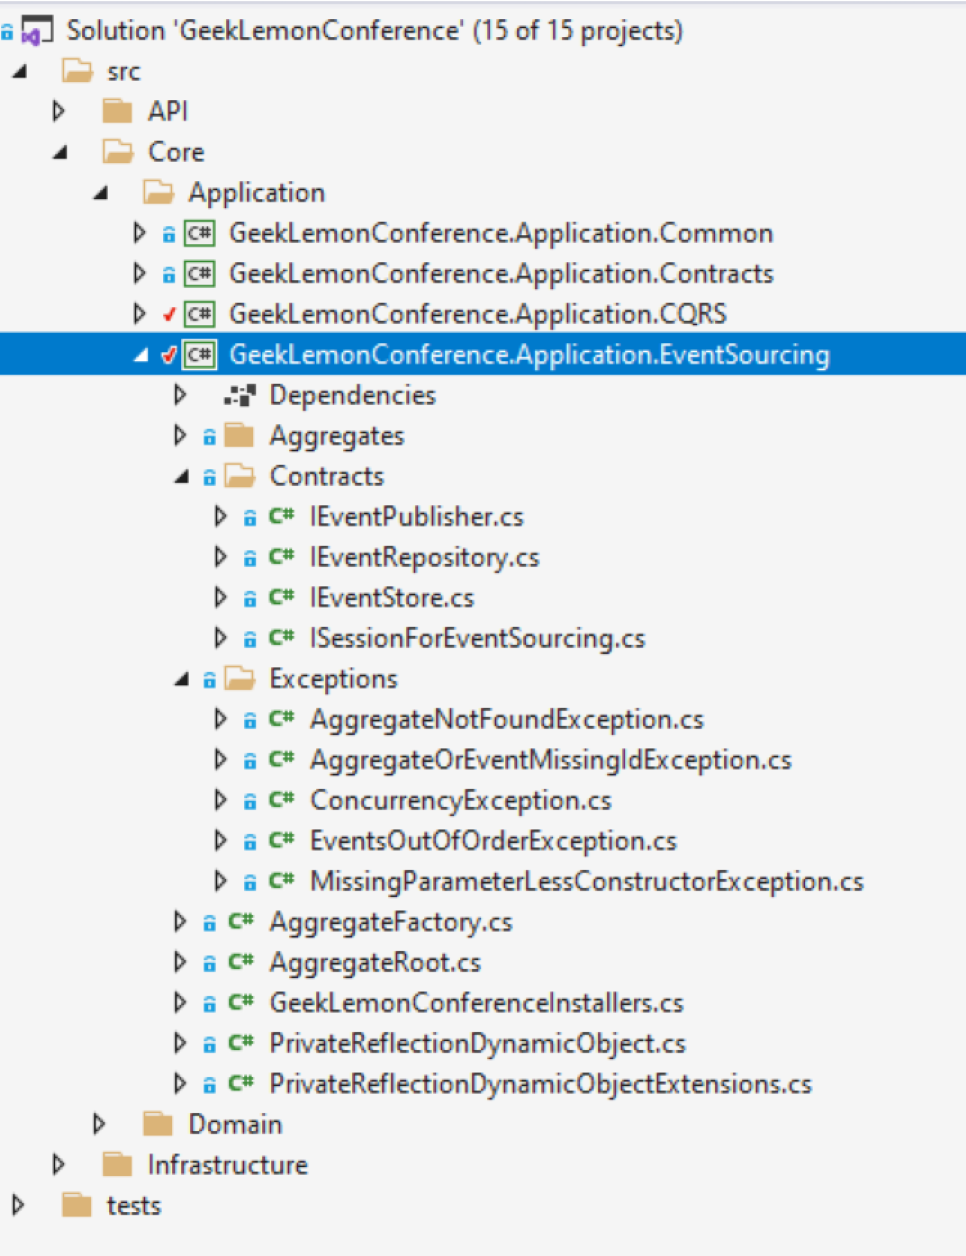Select PrivateReflectionDynamicObjectExtensions.cs file
966x1256 pixels.
pyautogui.click(x=541, y=1084)
